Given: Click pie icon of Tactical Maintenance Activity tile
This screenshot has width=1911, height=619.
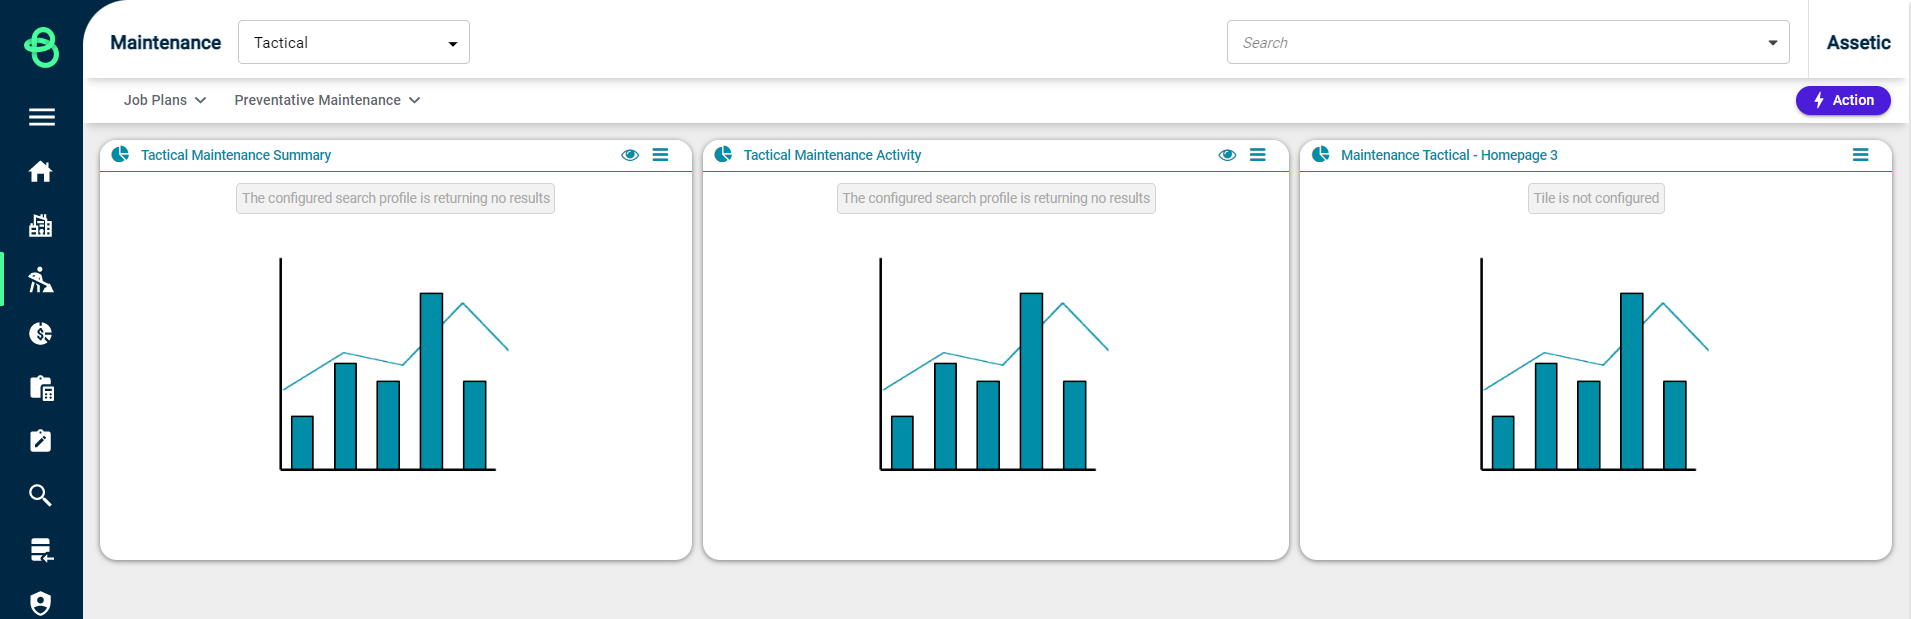Looking at the screenshot, I should click(x=724, y=154).
